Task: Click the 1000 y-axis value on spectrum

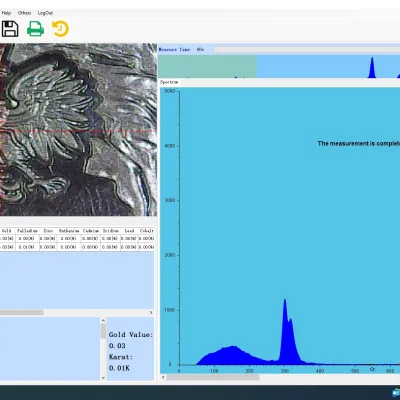Action: click(x=170, y=310)
